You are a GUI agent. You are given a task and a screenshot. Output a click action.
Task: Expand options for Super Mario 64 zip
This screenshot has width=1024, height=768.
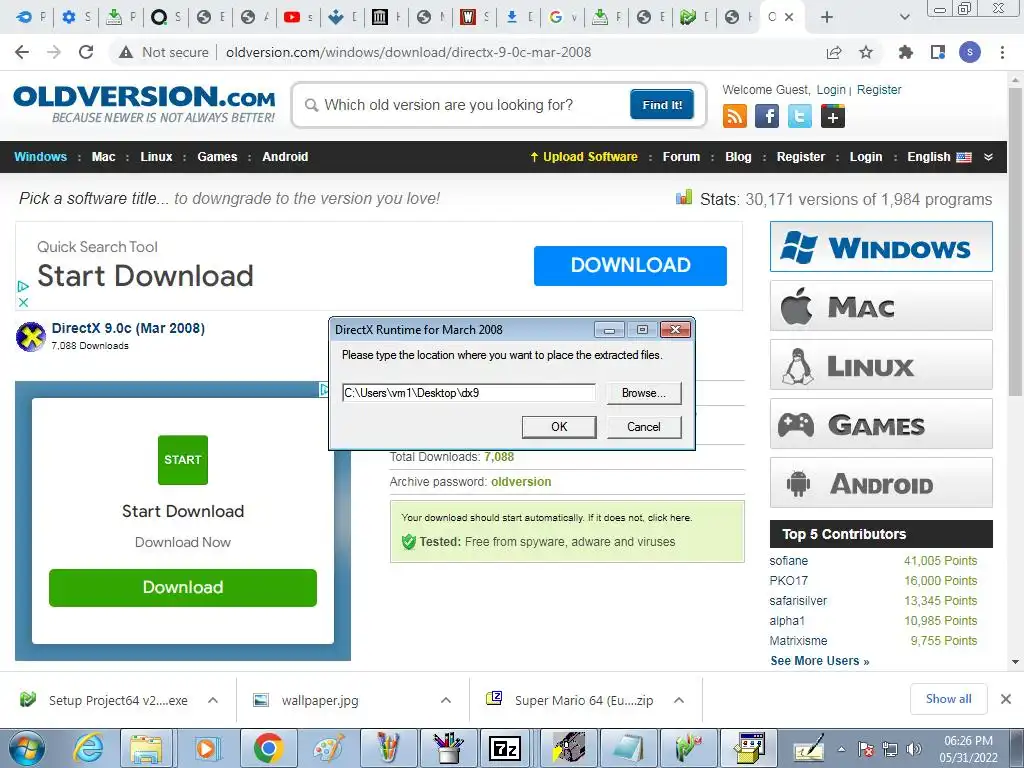(679, 700)
